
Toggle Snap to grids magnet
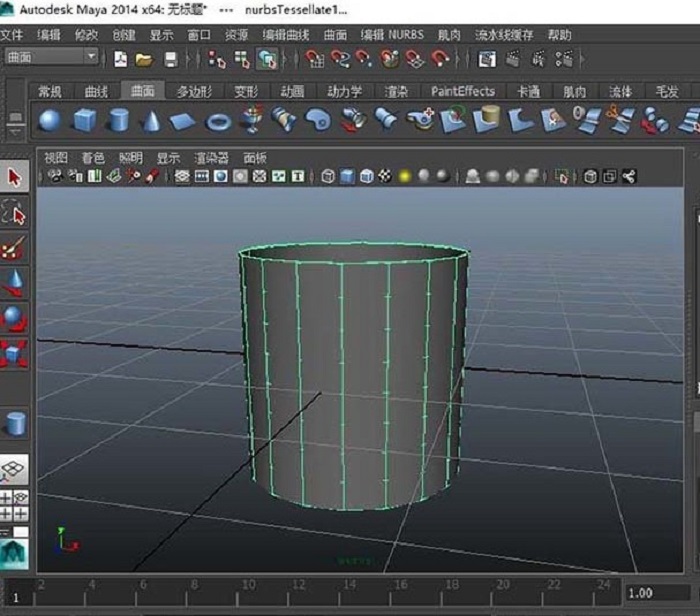pos(315,59)
